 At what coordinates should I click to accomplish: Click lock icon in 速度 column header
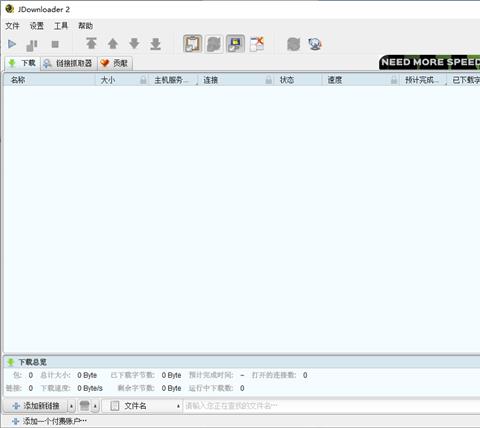tap(394, 80)
